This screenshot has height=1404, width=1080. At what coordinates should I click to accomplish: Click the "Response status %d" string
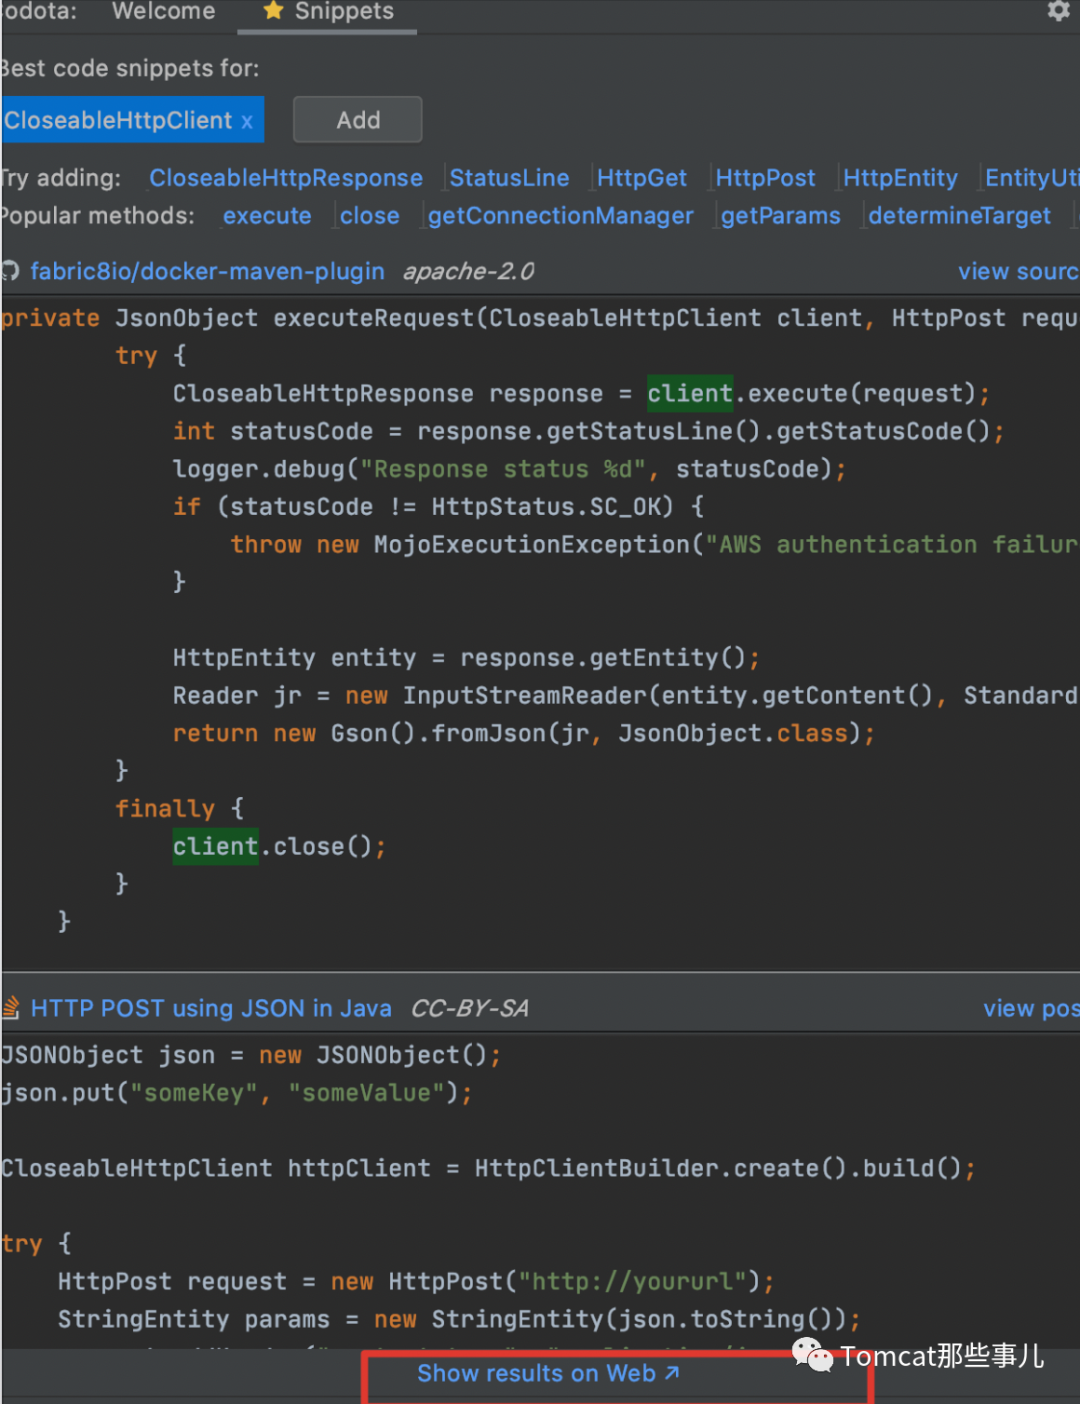503,469
